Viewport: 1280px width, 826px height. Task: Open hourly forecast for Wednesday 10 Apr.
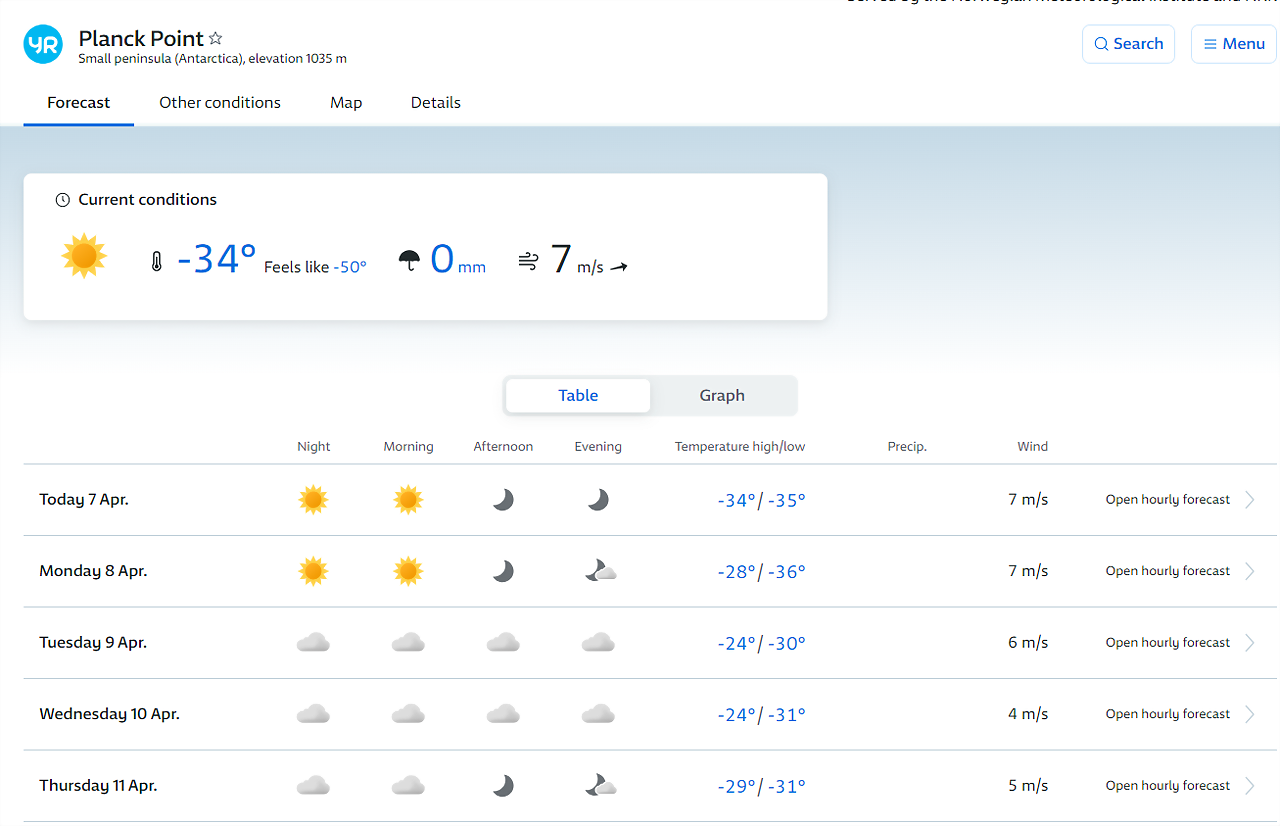pos(1168,714)
